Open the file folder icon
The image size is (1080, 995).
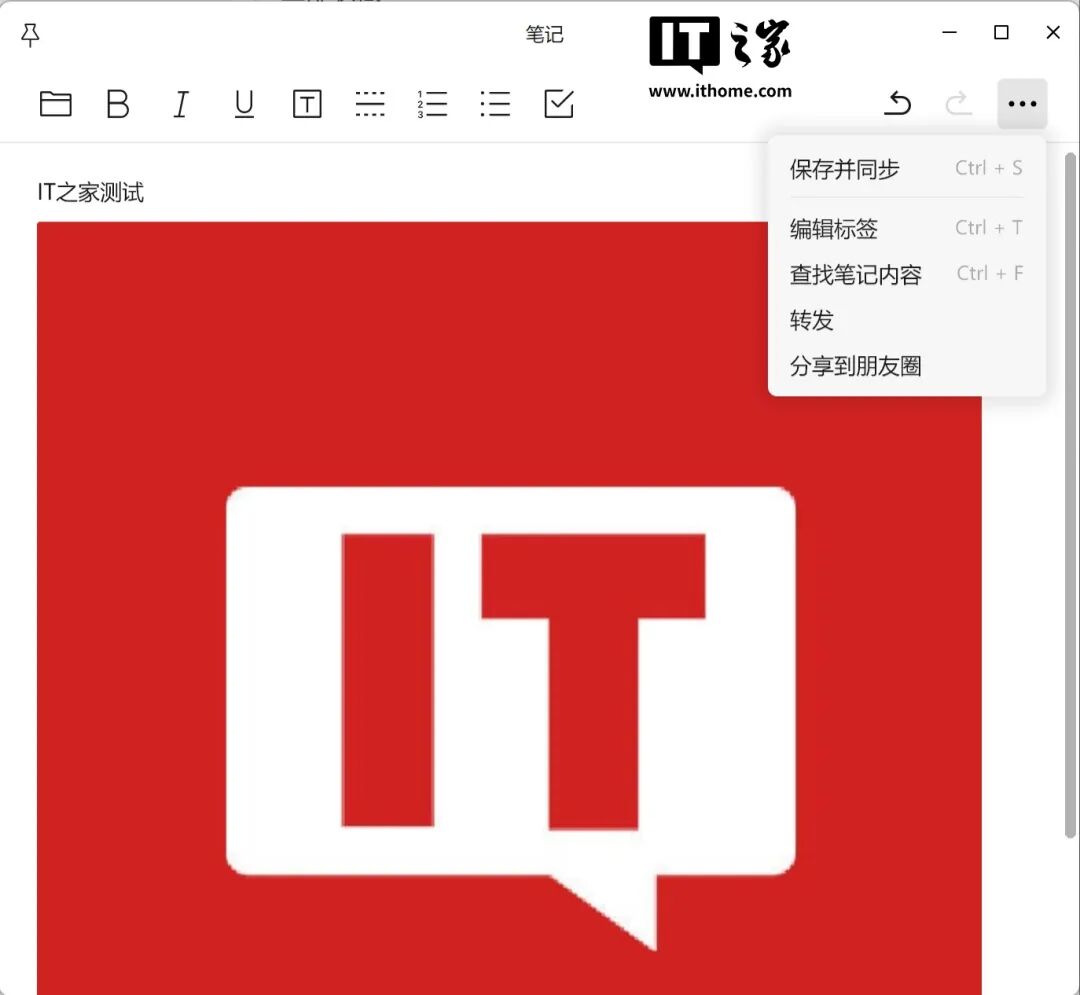point(56,104)
